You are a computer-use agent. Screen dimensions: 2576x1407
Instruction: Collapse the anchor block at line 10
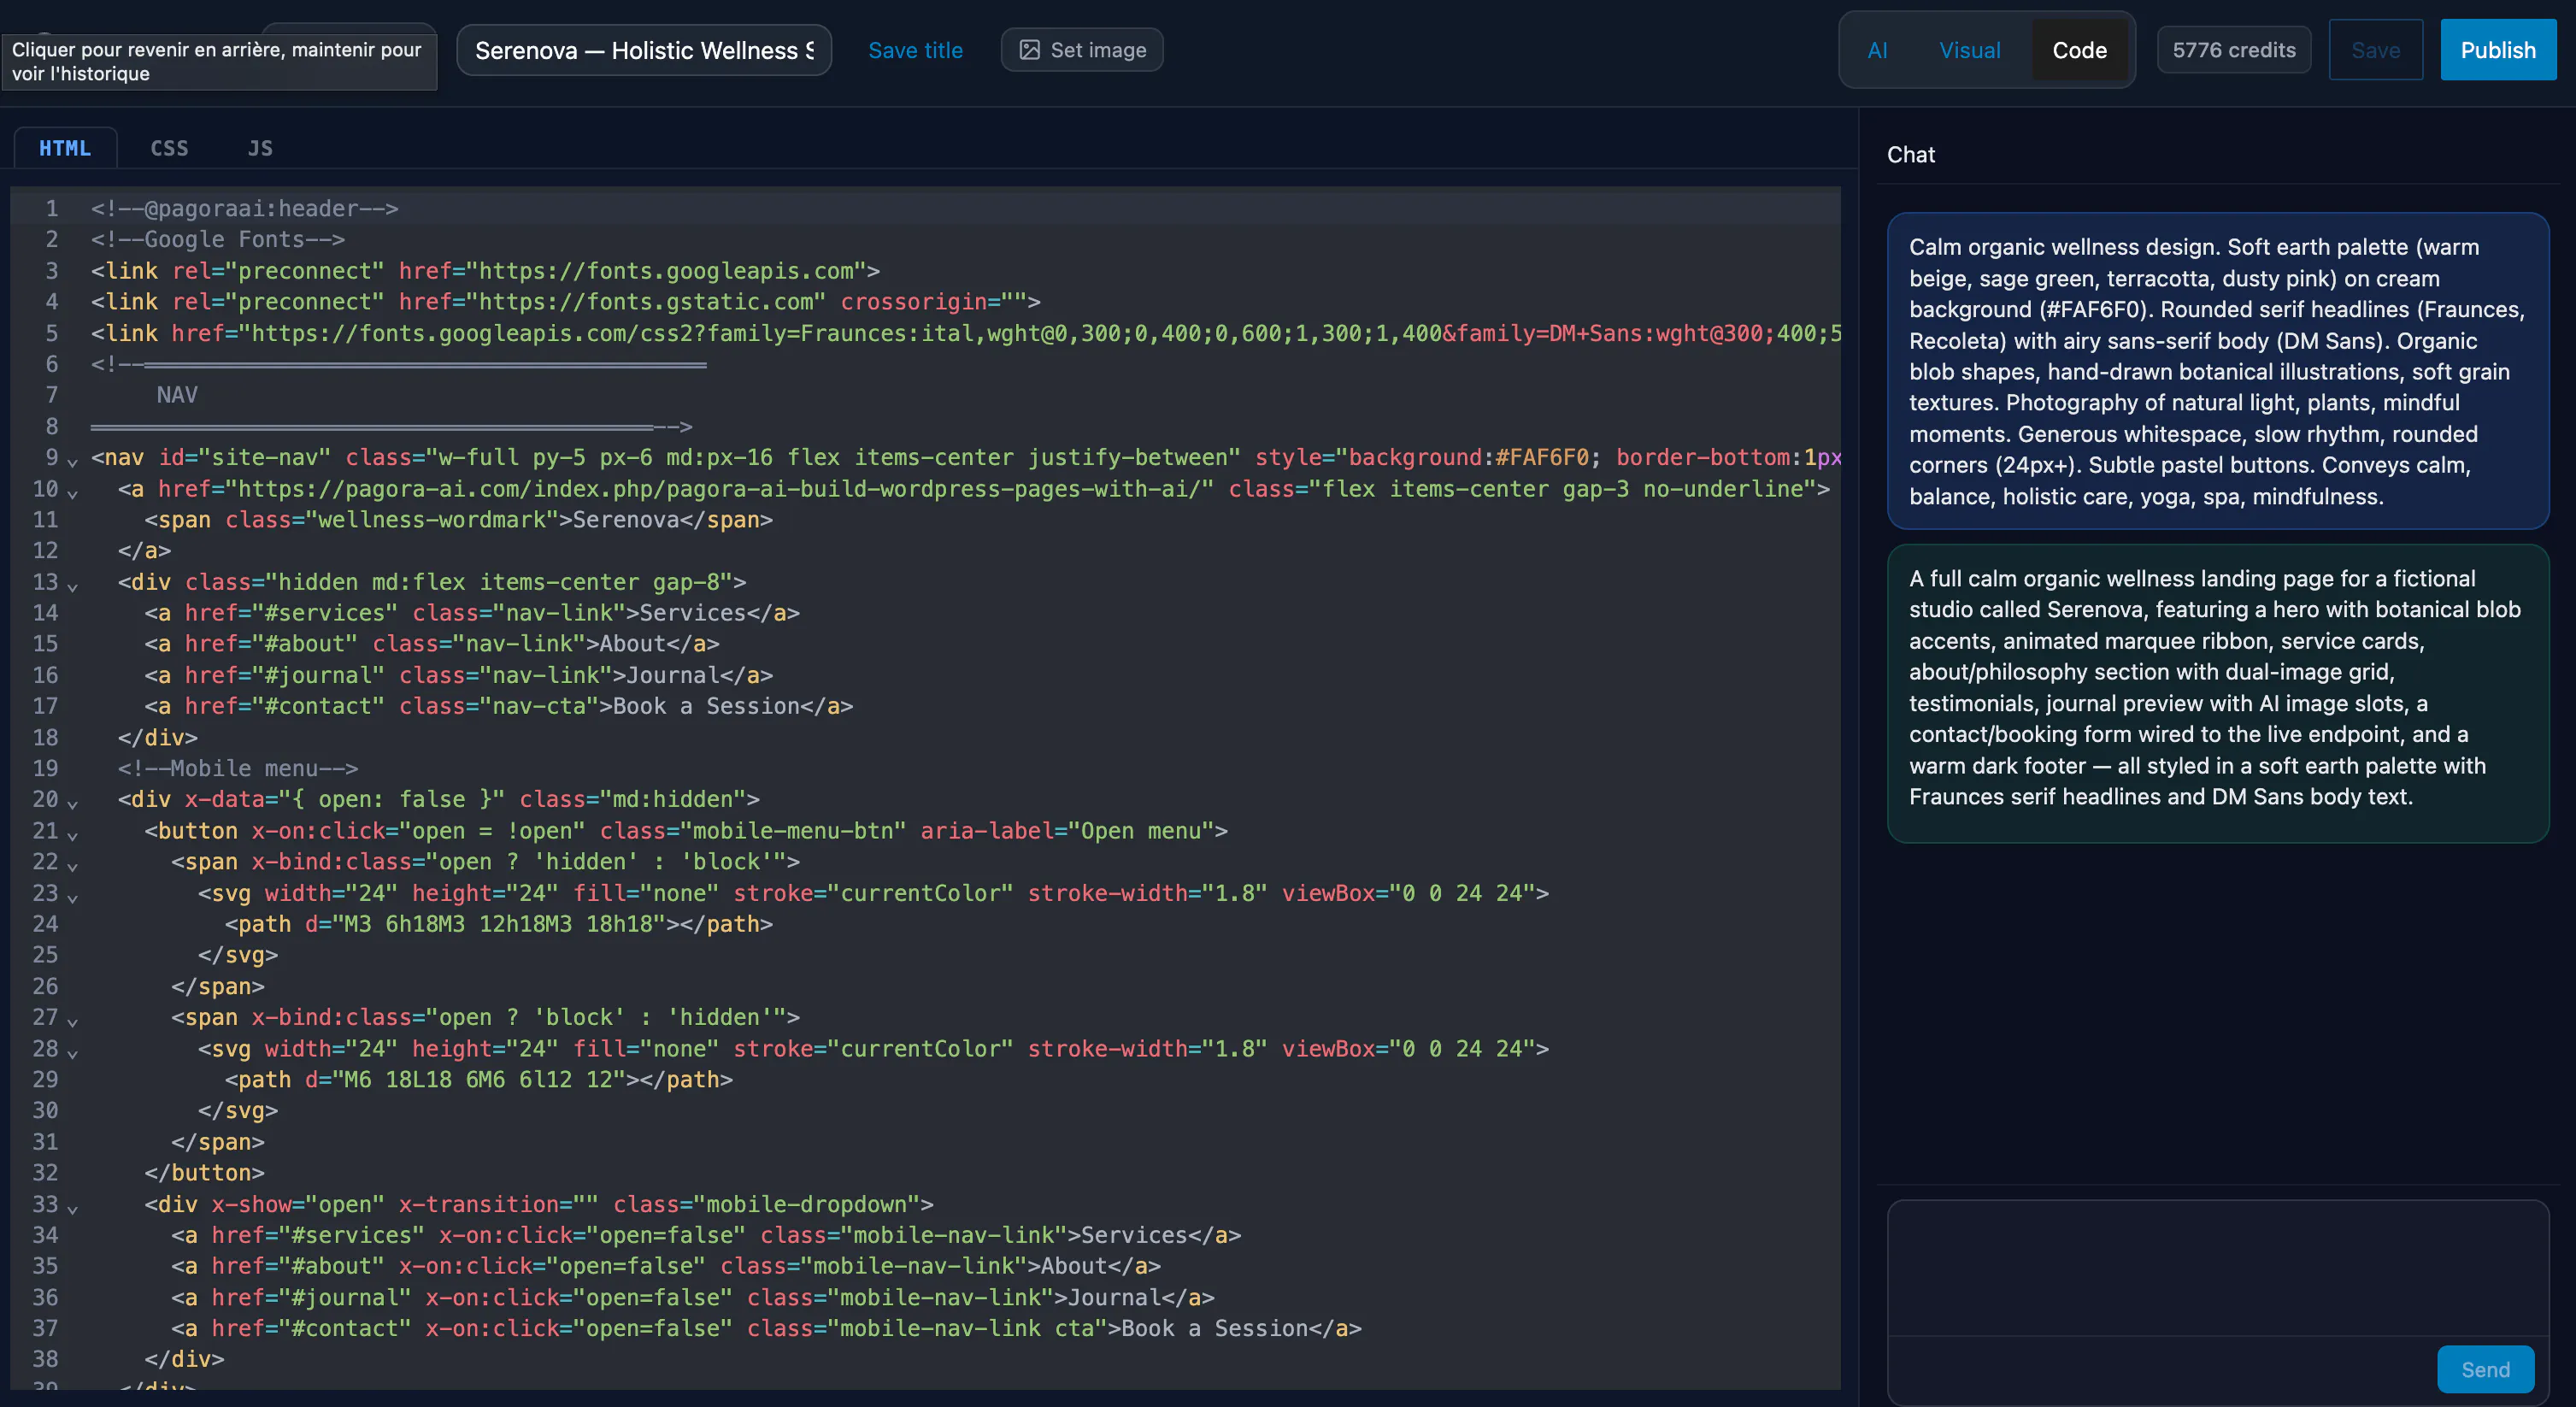pos(73,492)
